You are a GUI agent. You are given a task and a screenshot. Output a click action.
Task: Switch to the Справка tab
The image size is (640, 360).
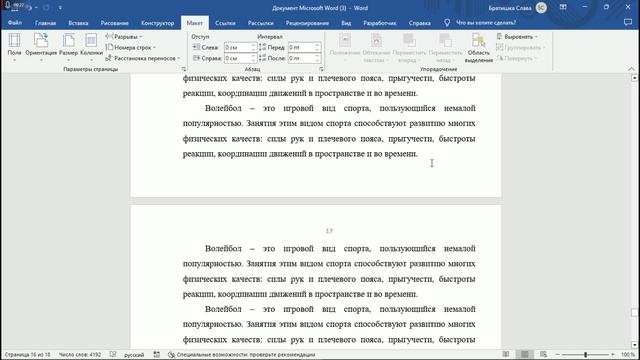pos(420,23)
